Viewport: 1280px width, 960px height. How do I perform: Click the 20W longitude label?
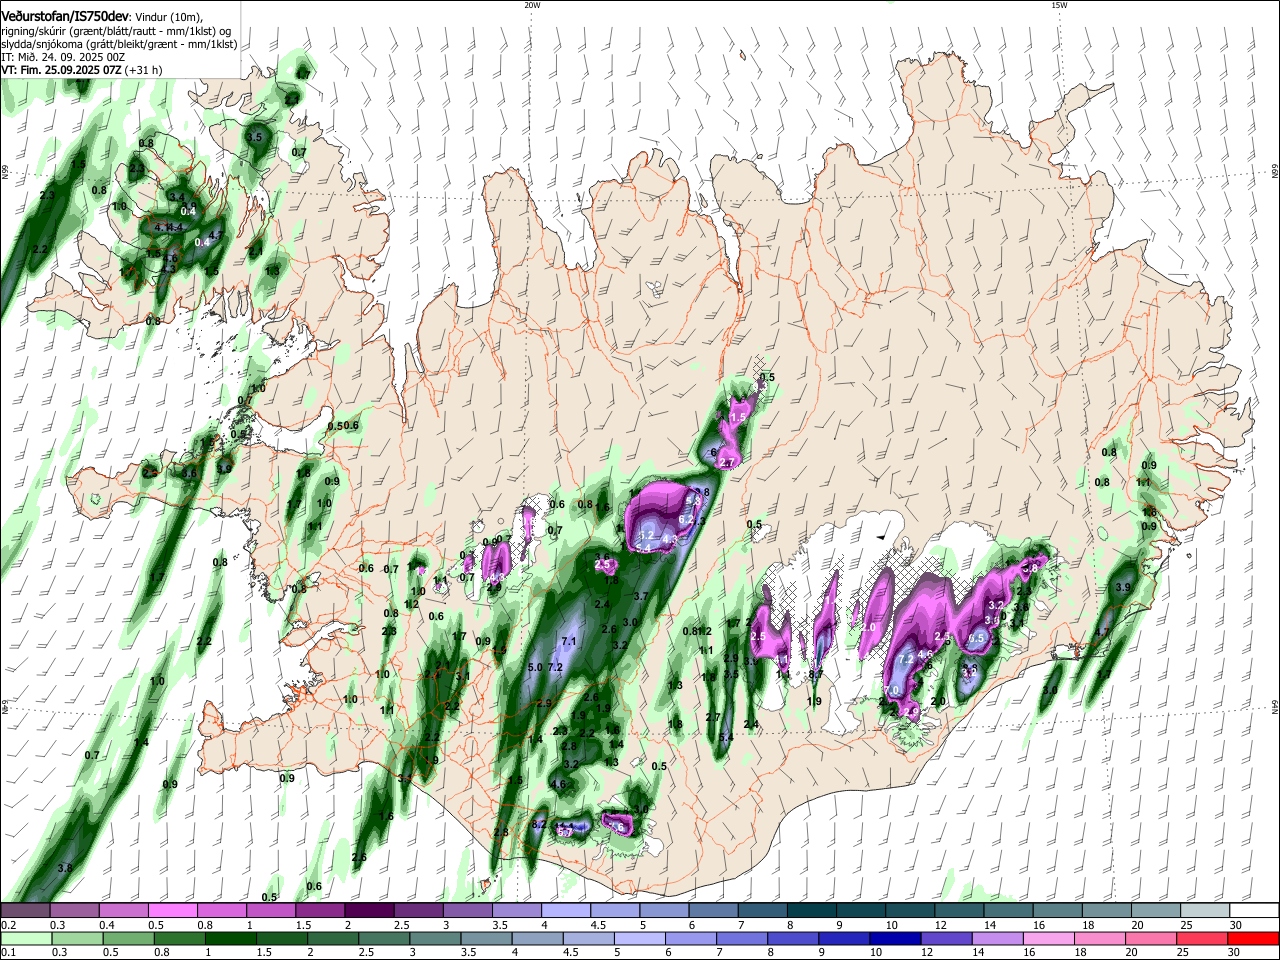pyautogui.click(x=532, y=5)
